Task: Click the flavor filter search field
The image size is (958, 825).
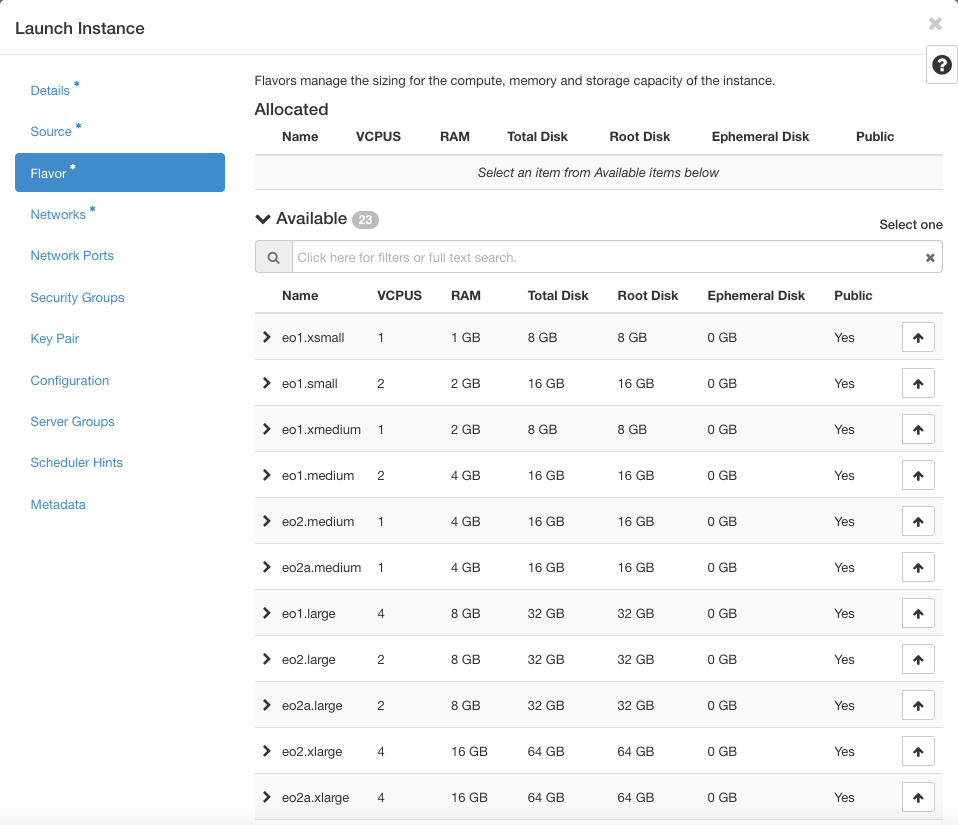Action: tap(605, 258)
